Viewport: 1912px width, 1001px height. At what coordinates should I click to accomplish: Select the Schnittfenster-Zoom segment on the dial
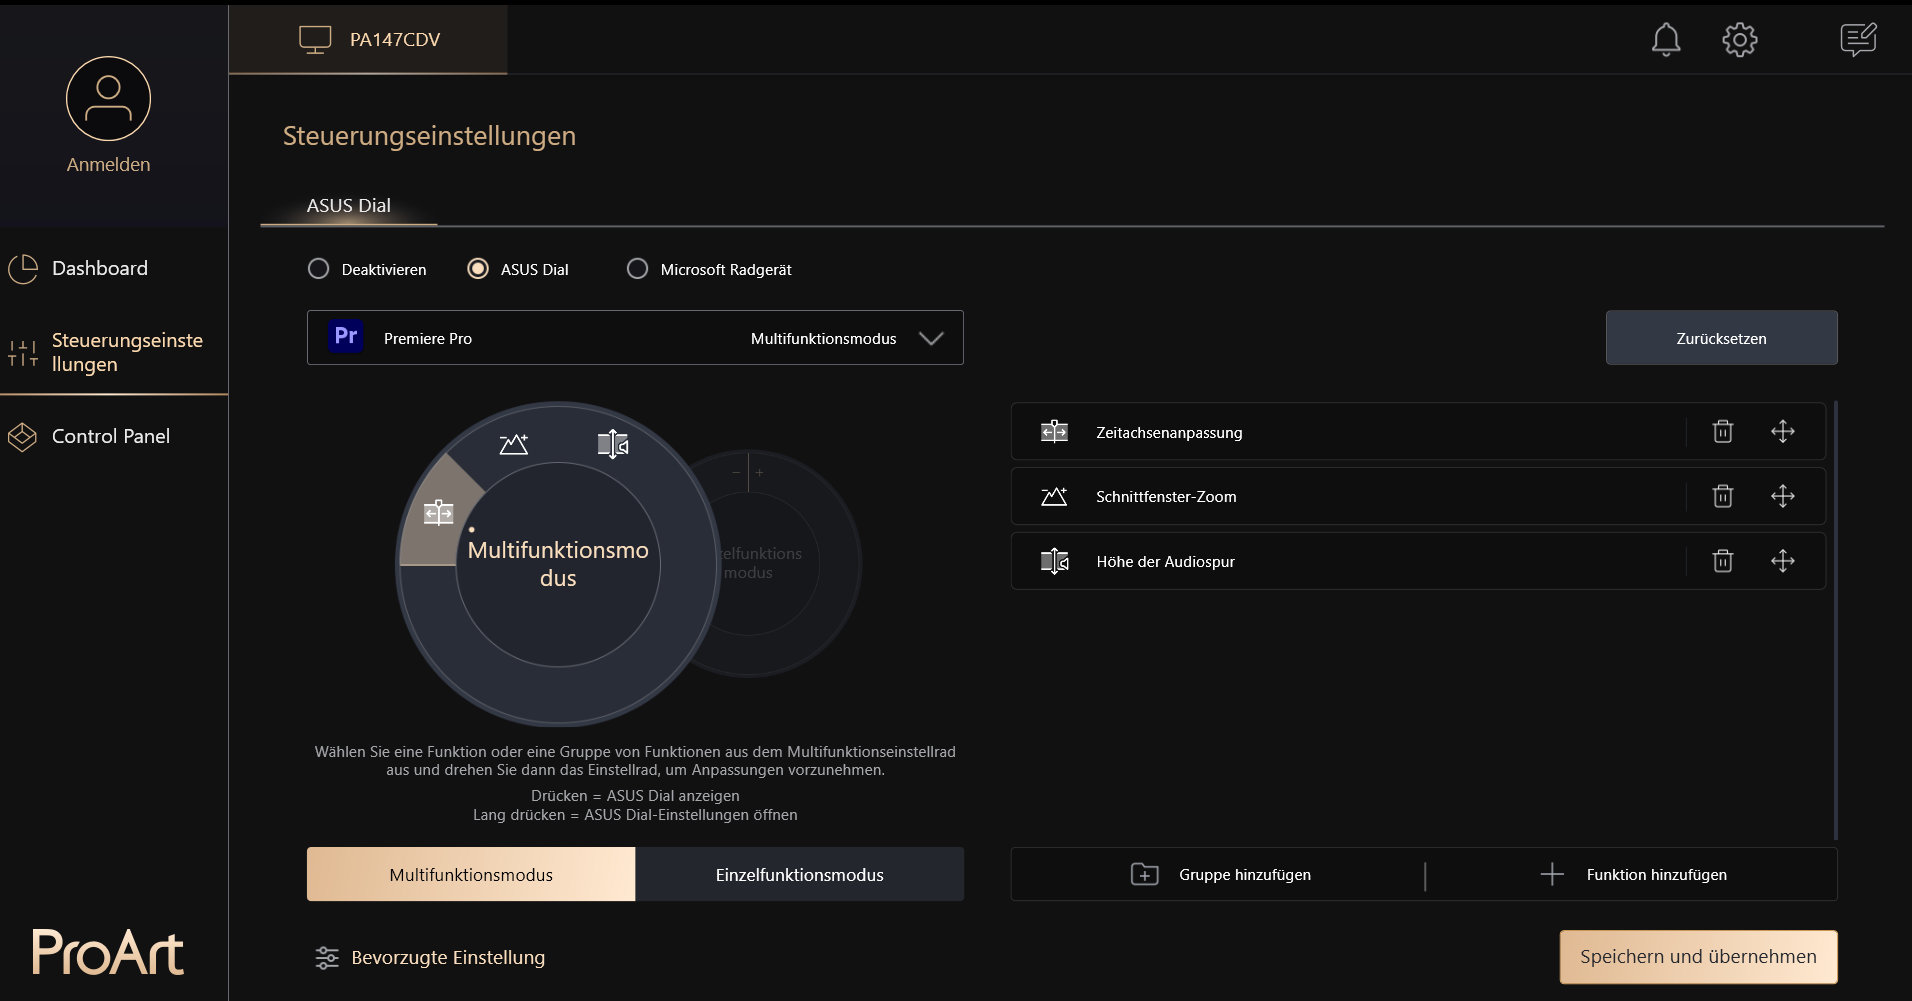[x=514, y=444]
